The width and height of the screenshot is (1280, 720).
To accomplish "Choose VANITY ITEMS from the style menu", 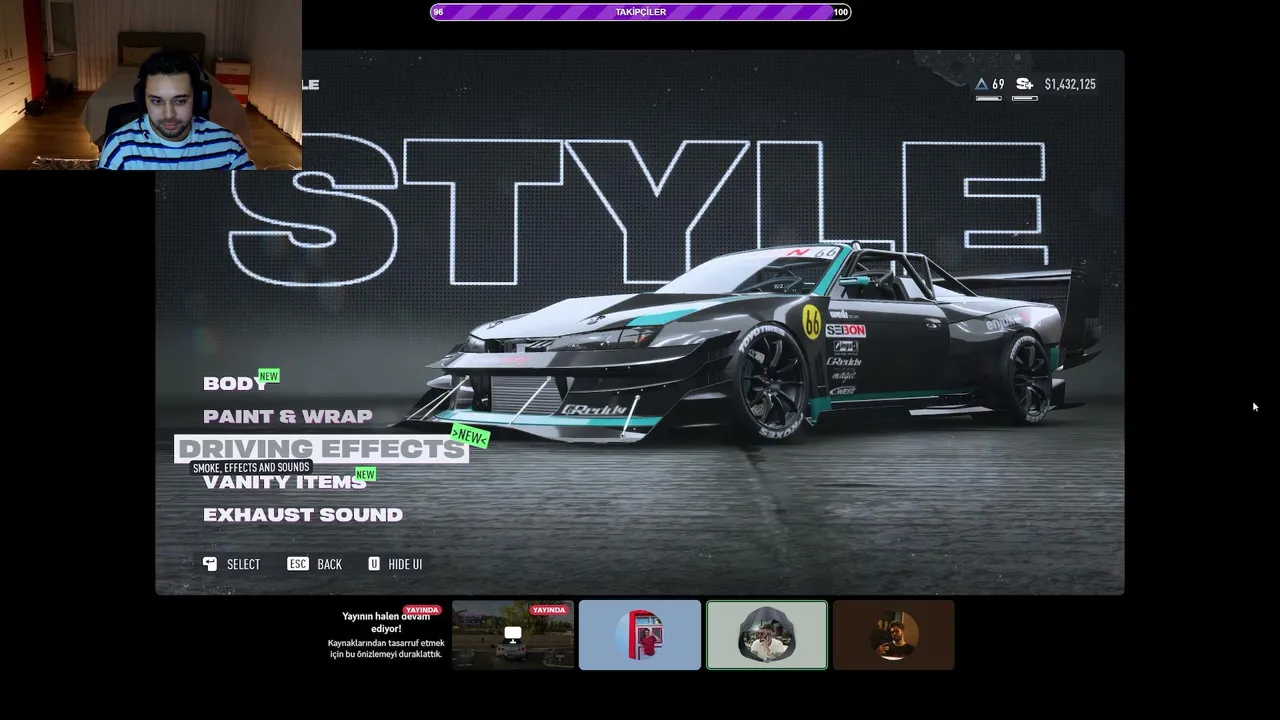I will pyautogui.click(x=285, y=482).
